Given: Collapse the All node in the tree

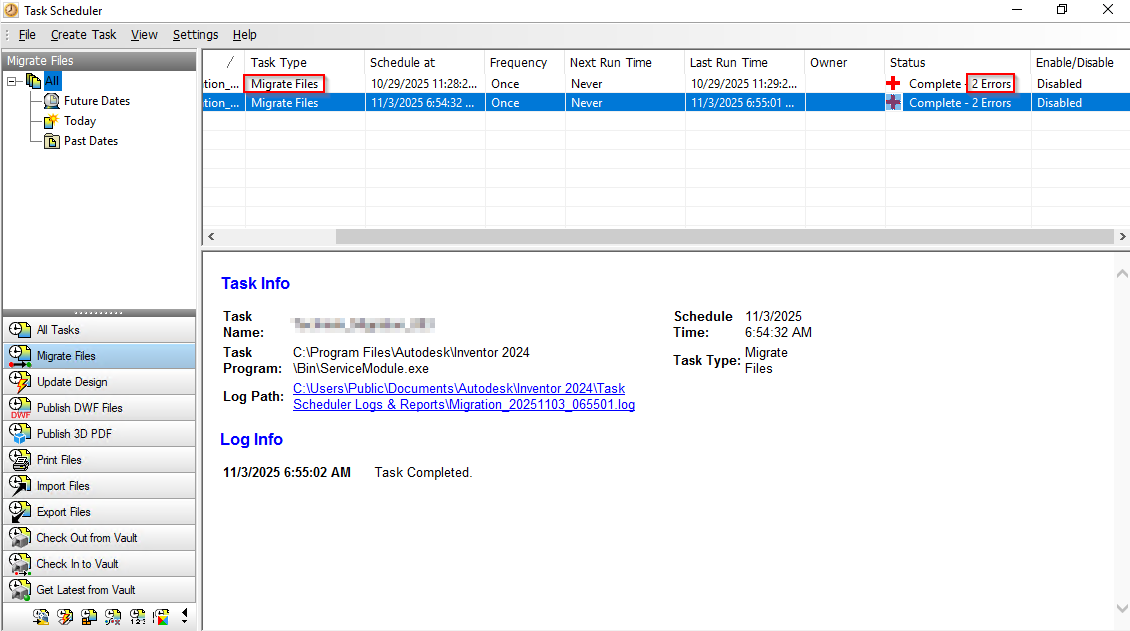Looking at the screenshot, I should [12, 81].
